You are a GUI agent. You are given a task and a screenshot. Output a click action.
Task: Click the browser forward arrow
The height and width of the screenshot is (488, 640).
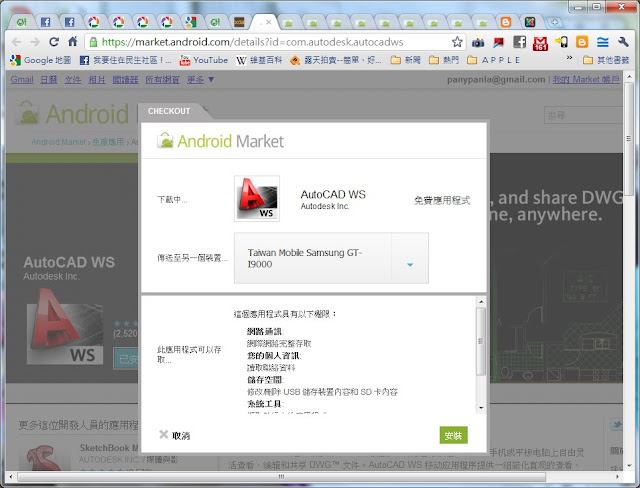pyautogui.click(x=35, y=42)
